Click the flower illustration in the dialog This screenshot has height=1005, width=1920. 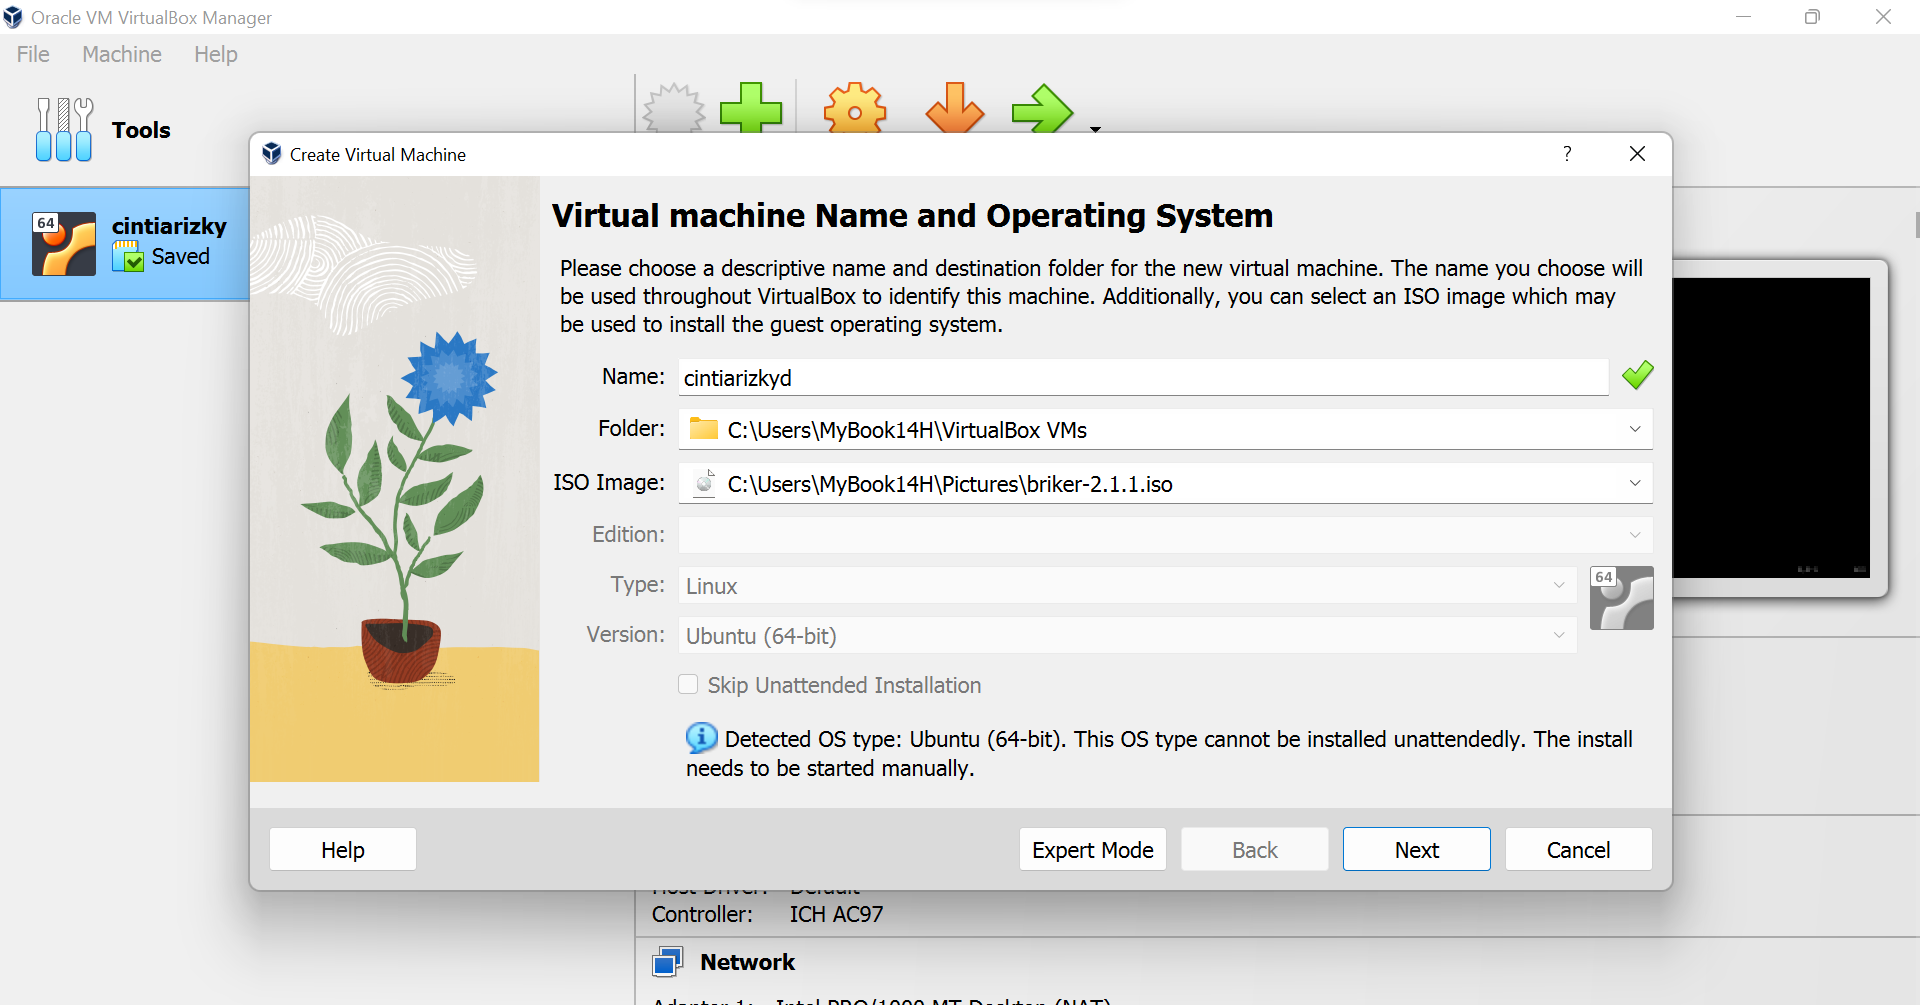click(x=395, y=479)
